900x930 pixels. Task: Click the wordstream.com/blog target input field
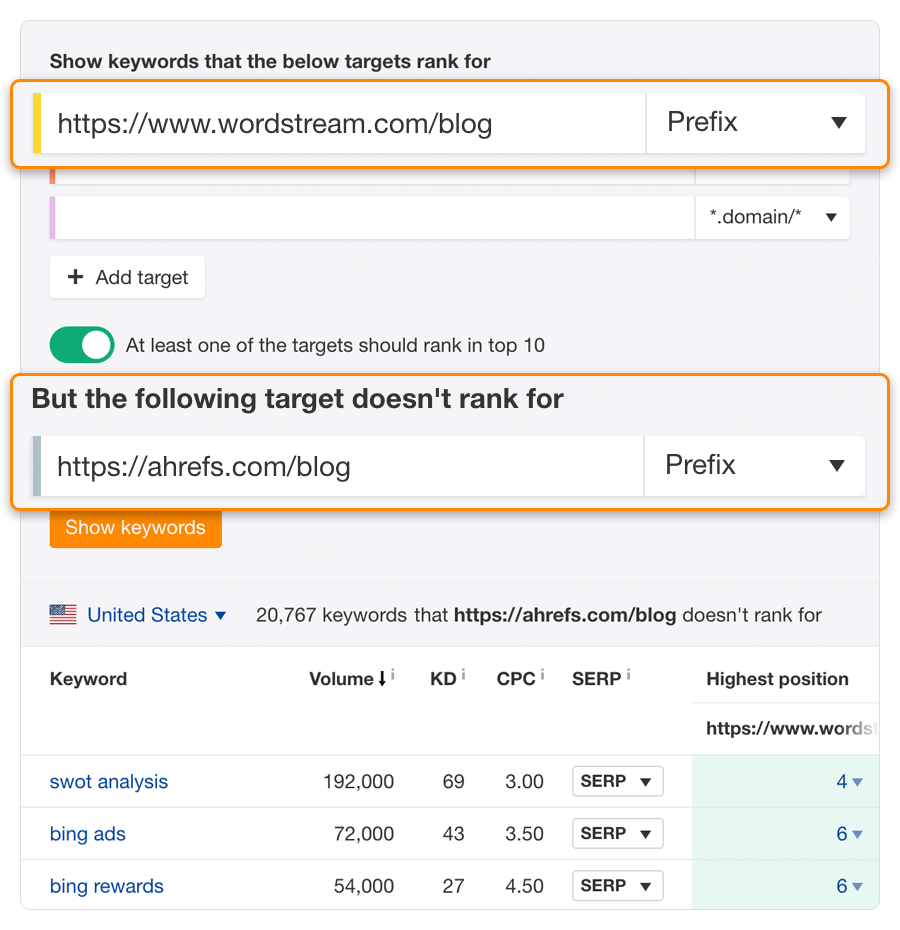coord(343,123)
